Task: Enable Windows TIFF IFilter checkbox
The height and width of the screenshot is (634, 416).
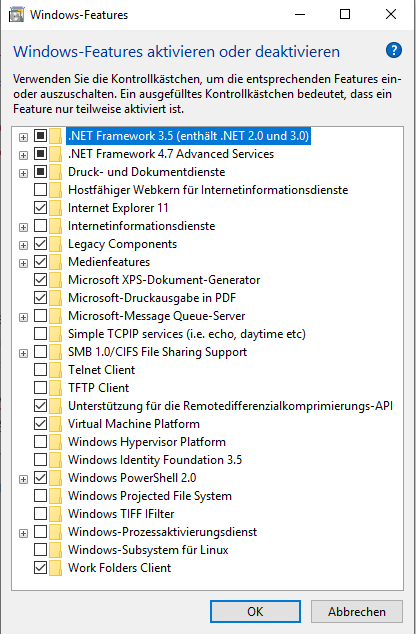Action: coord(40,514)
